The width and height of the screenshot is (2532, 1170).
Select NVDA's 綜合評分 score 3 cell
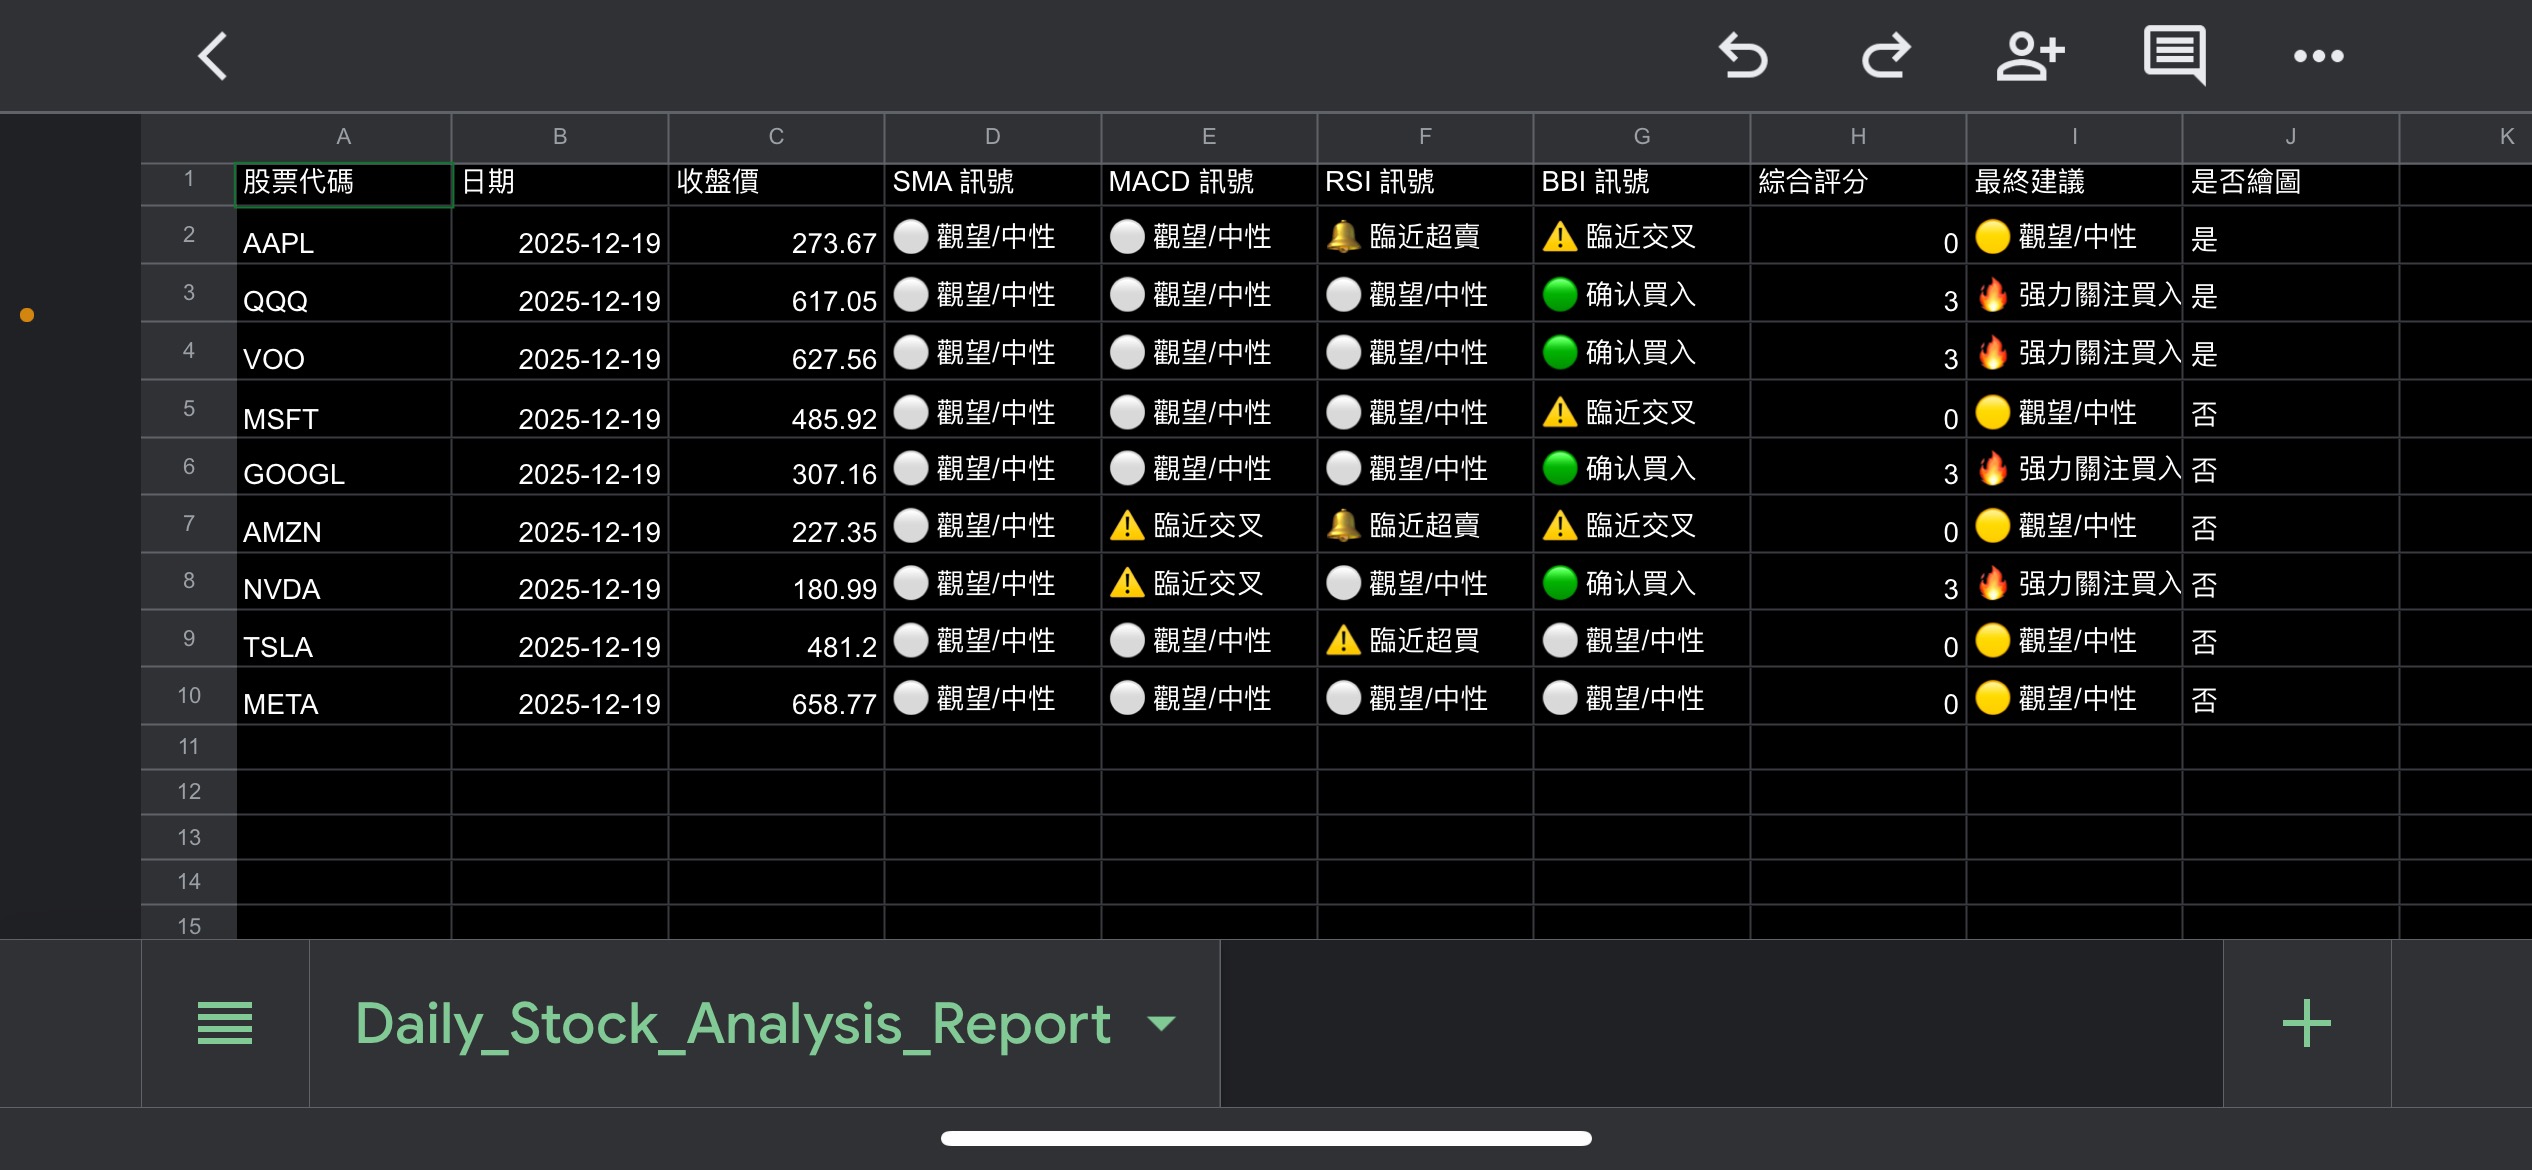pos(1858,583)
